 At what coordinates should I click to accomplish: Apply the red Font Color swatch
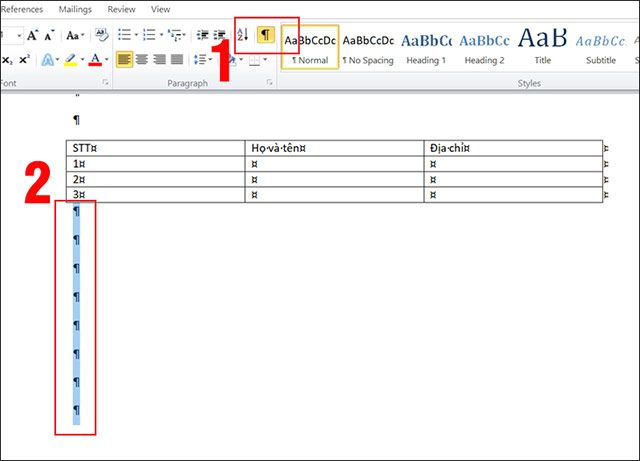click(94, 60)
